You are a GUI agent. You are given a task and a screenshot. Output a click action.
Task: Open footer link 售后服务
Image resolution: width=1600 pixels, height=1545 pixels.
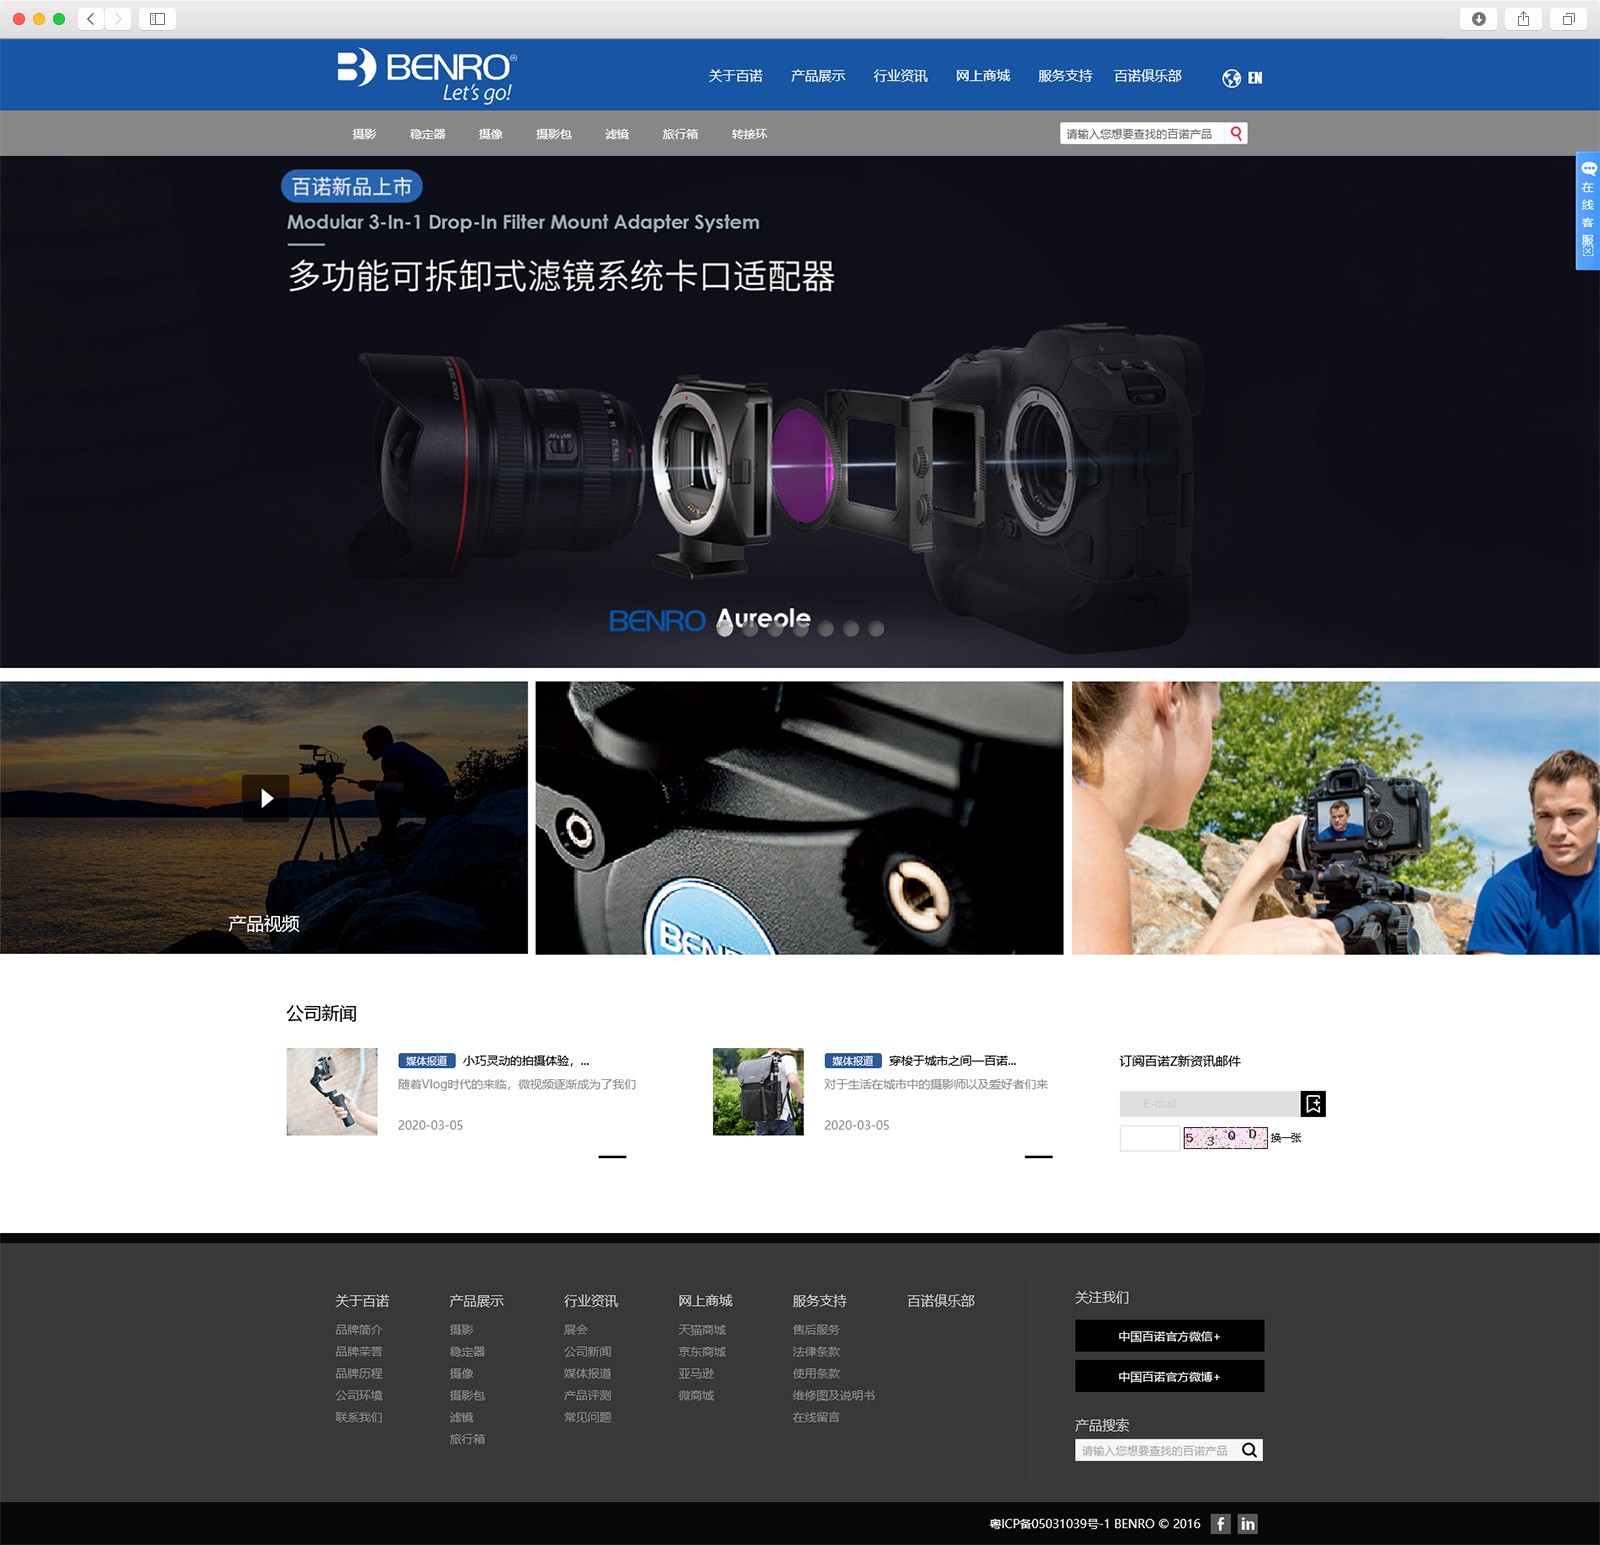pos(816,1329)
